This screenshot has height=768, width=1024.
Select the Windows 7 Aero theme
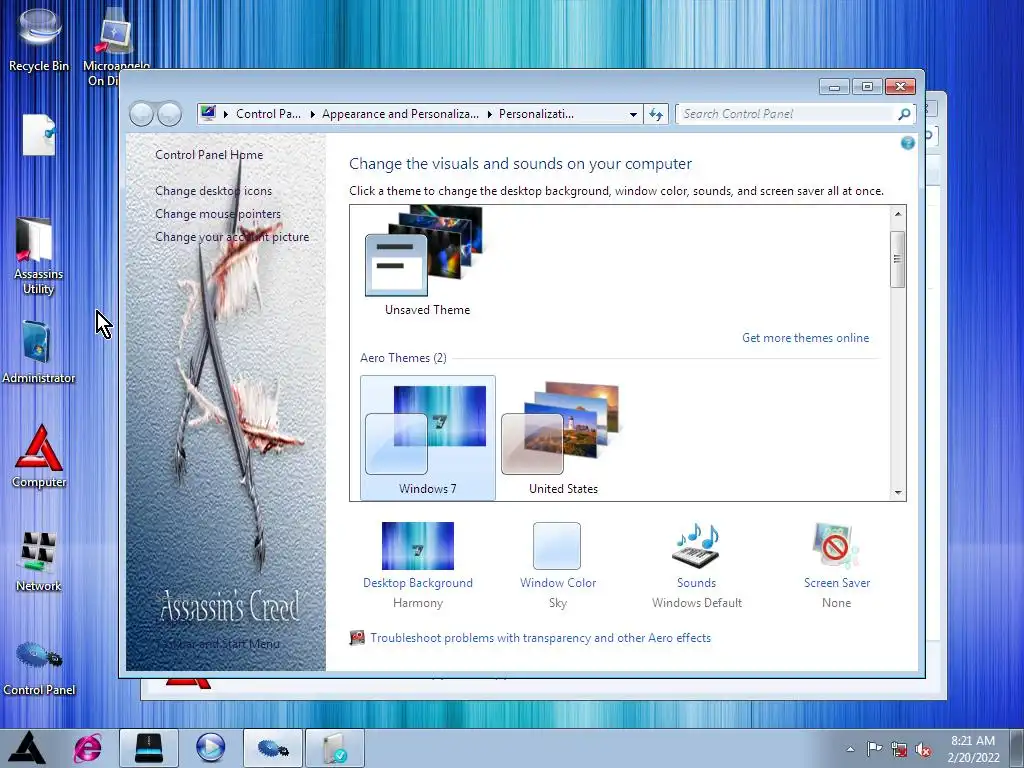428,438
